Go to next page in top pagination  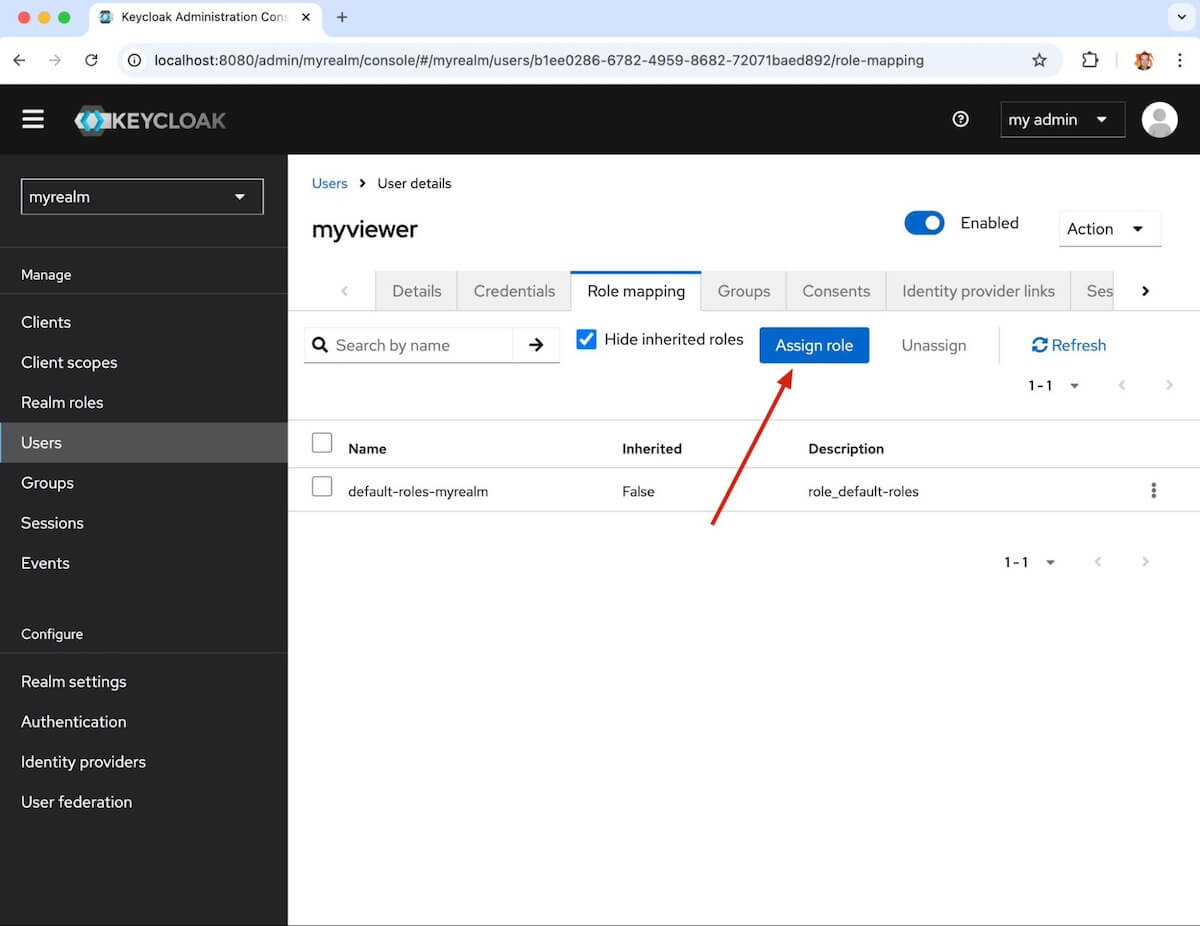pyautogui.click(x=1169, y=385)
